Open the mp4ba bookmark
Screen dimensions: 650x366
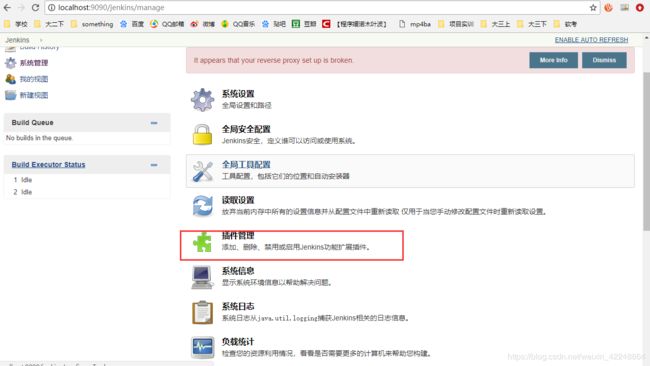click(x=415, y=24)
